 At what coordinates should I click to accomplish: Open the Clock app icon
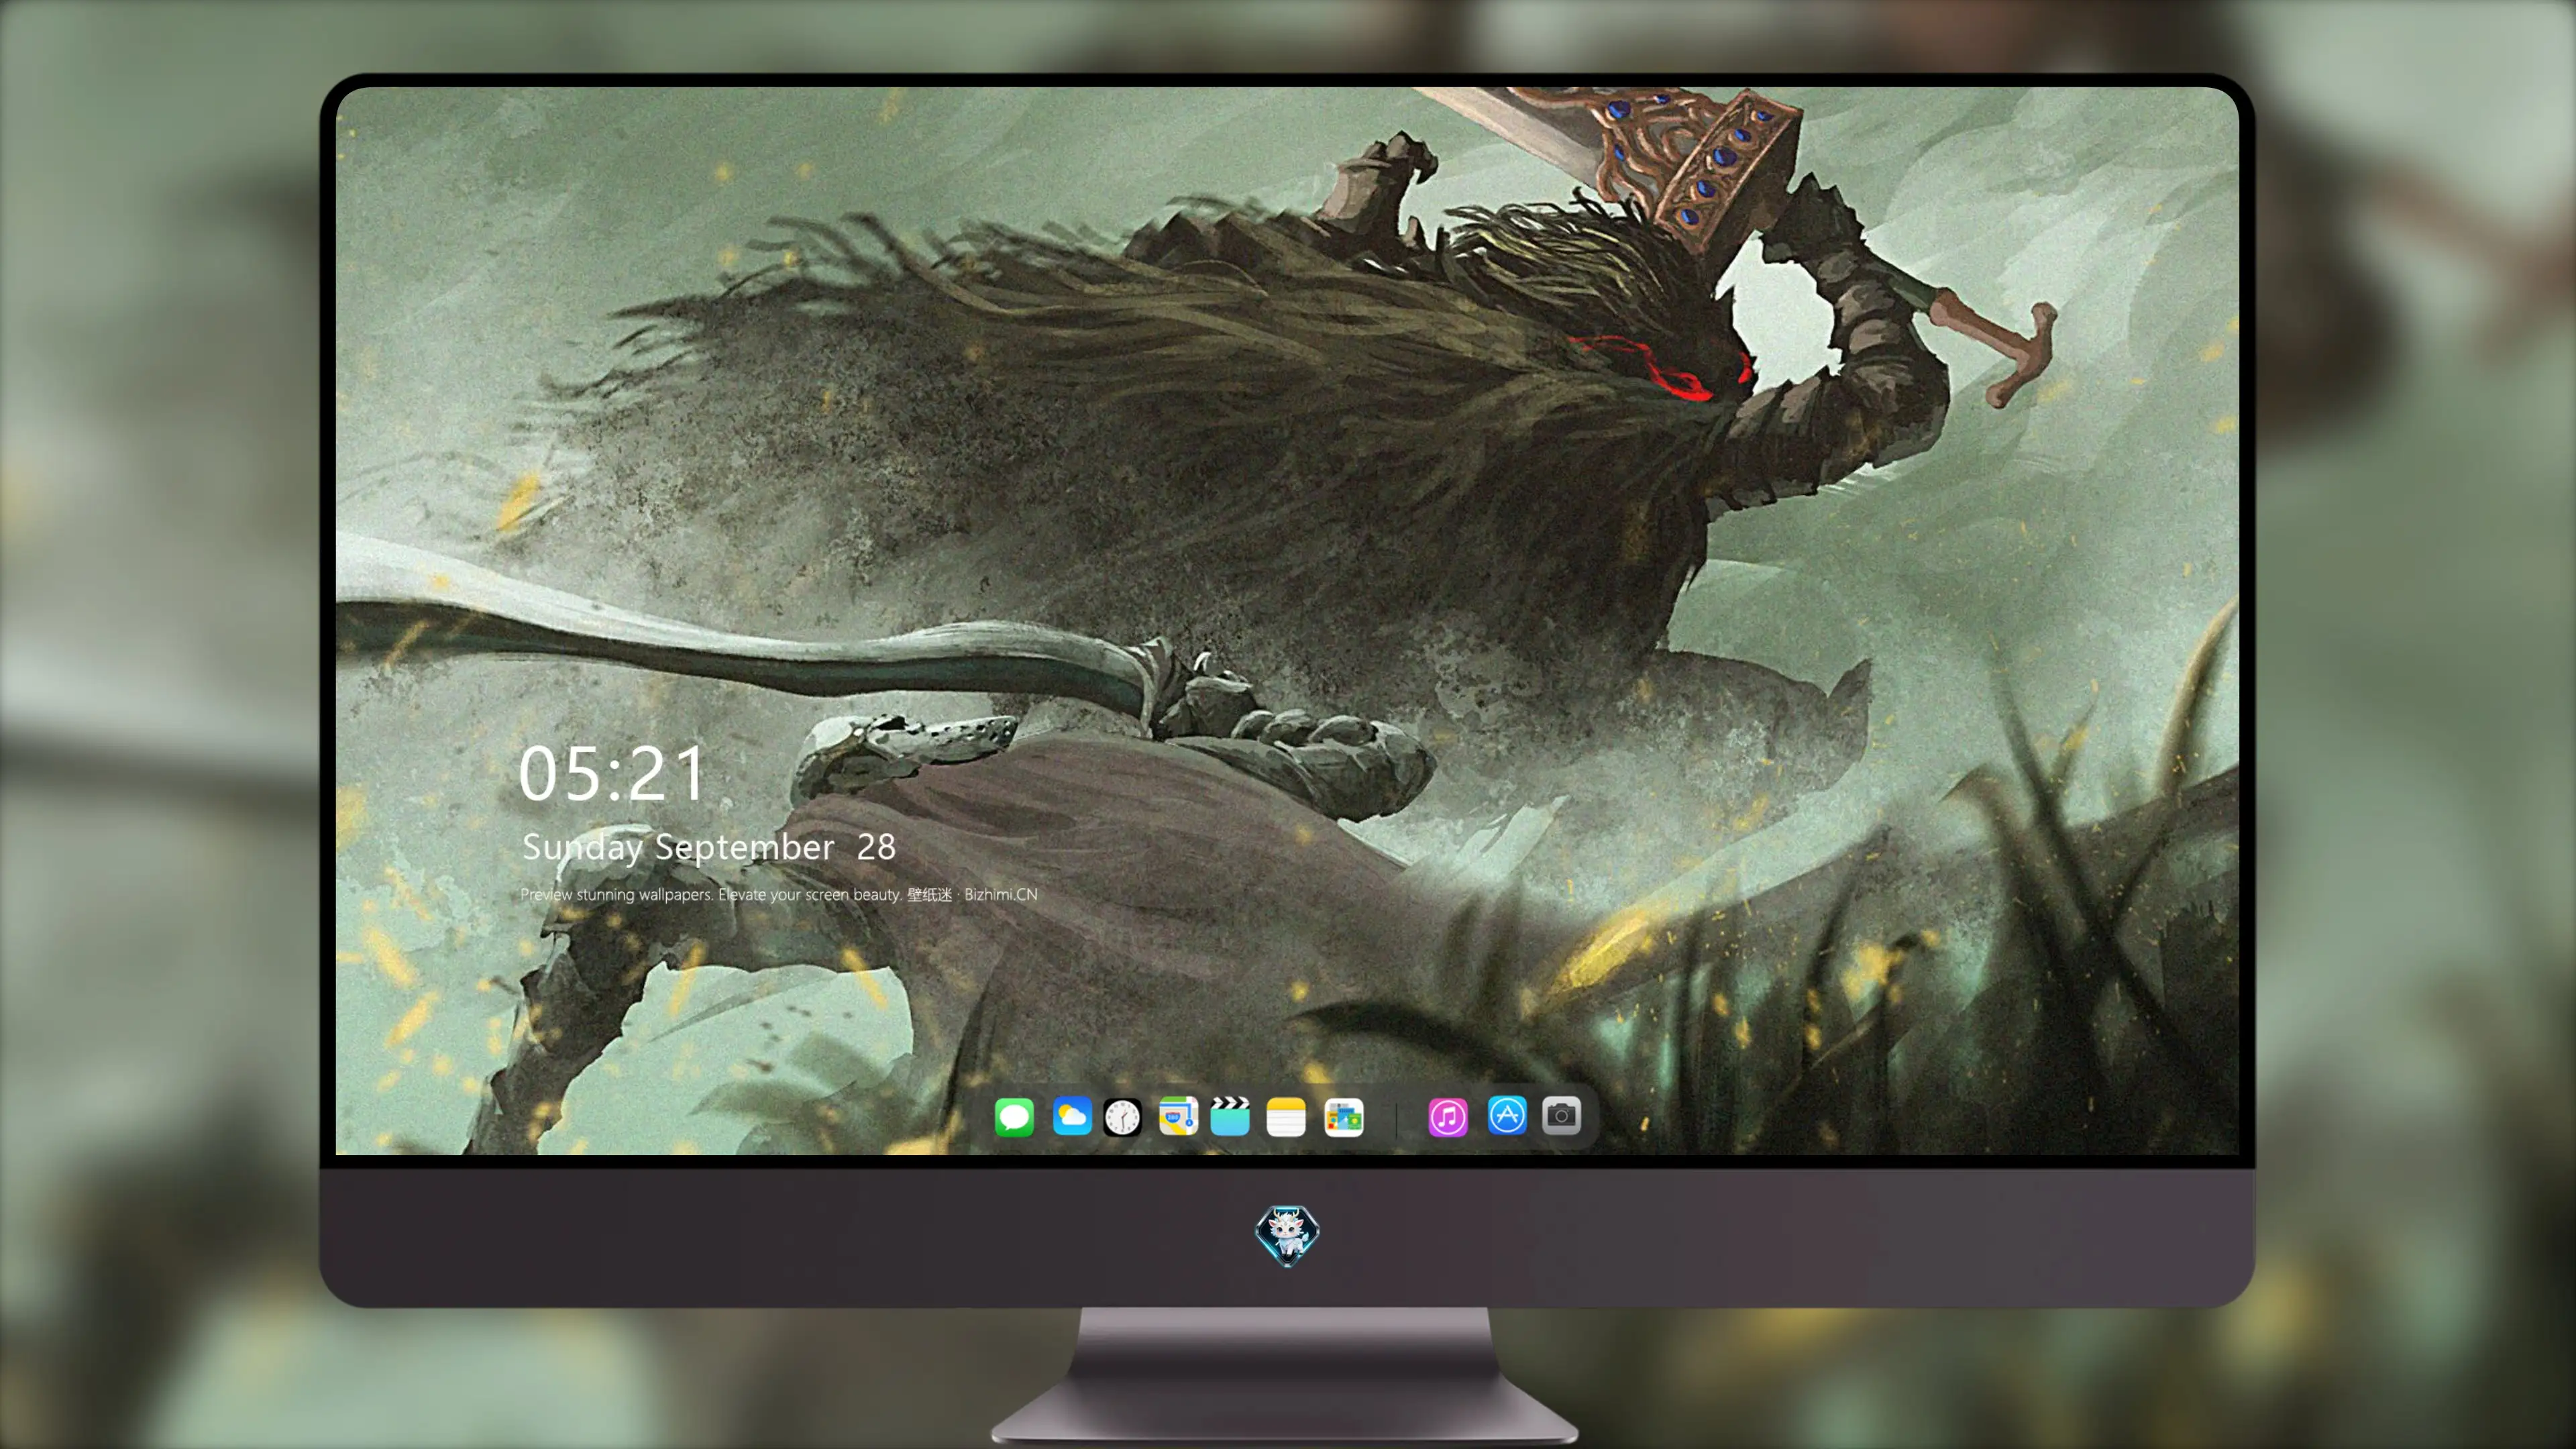pyautogui.click(x=1122, y=1117)
